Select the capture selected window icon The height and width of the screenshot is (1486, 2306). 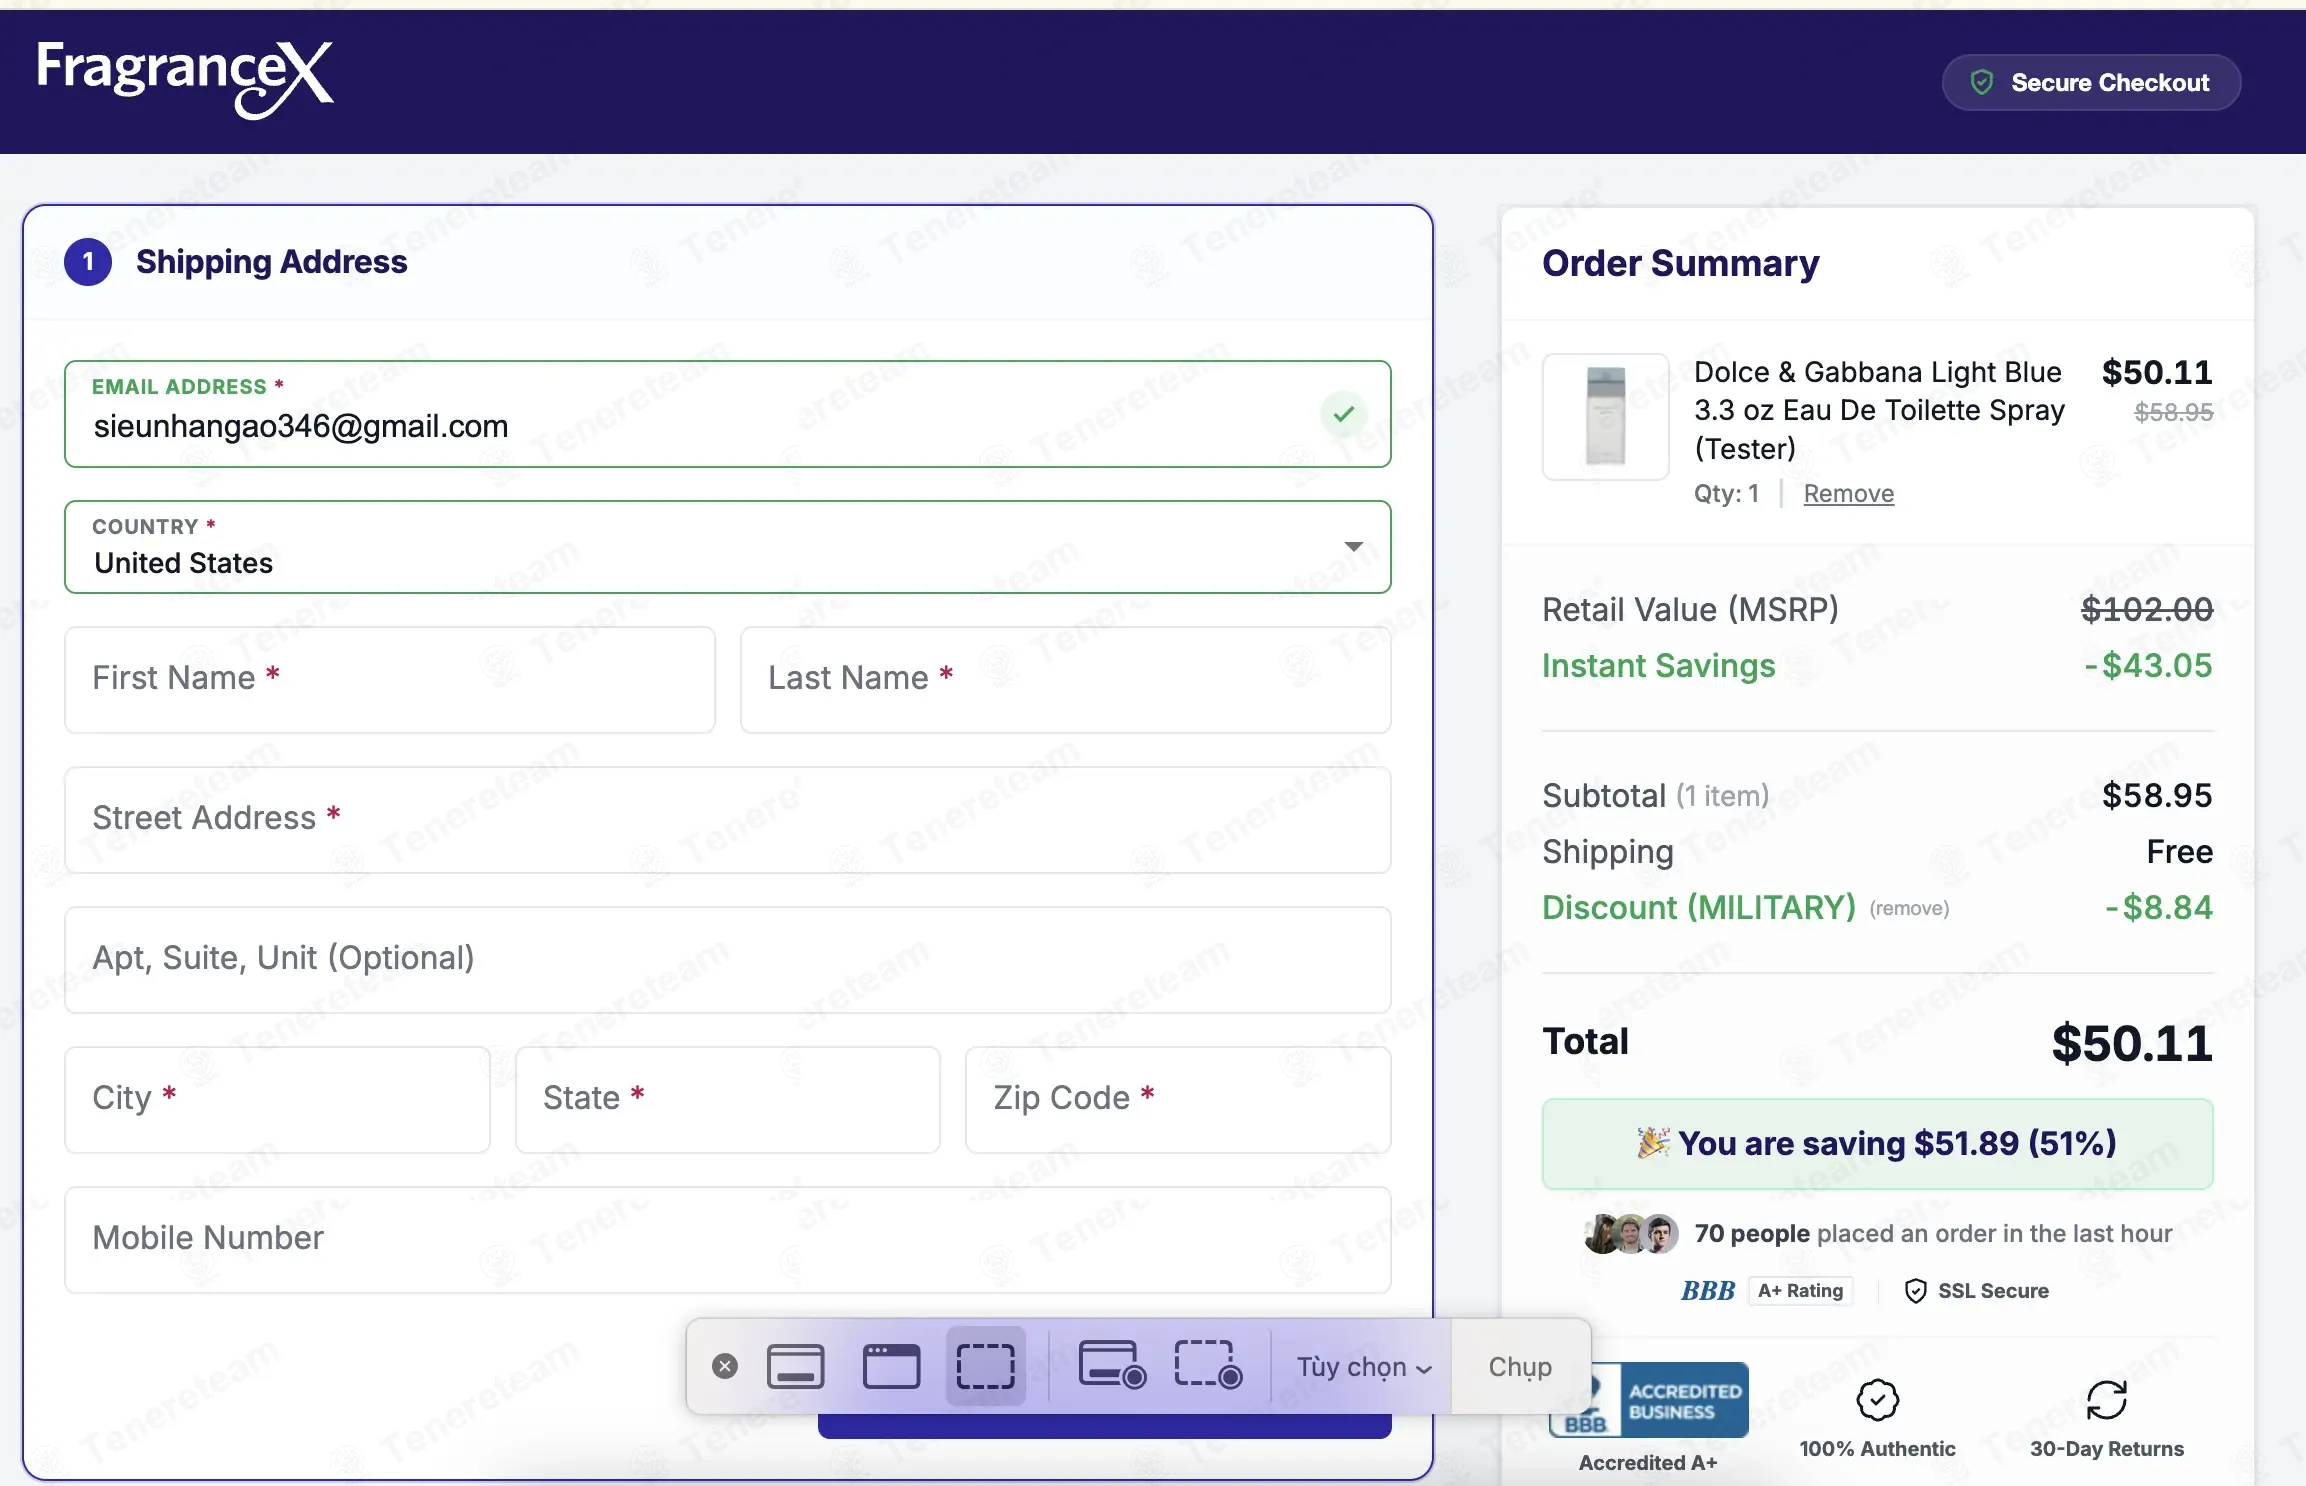(891, 1366)
